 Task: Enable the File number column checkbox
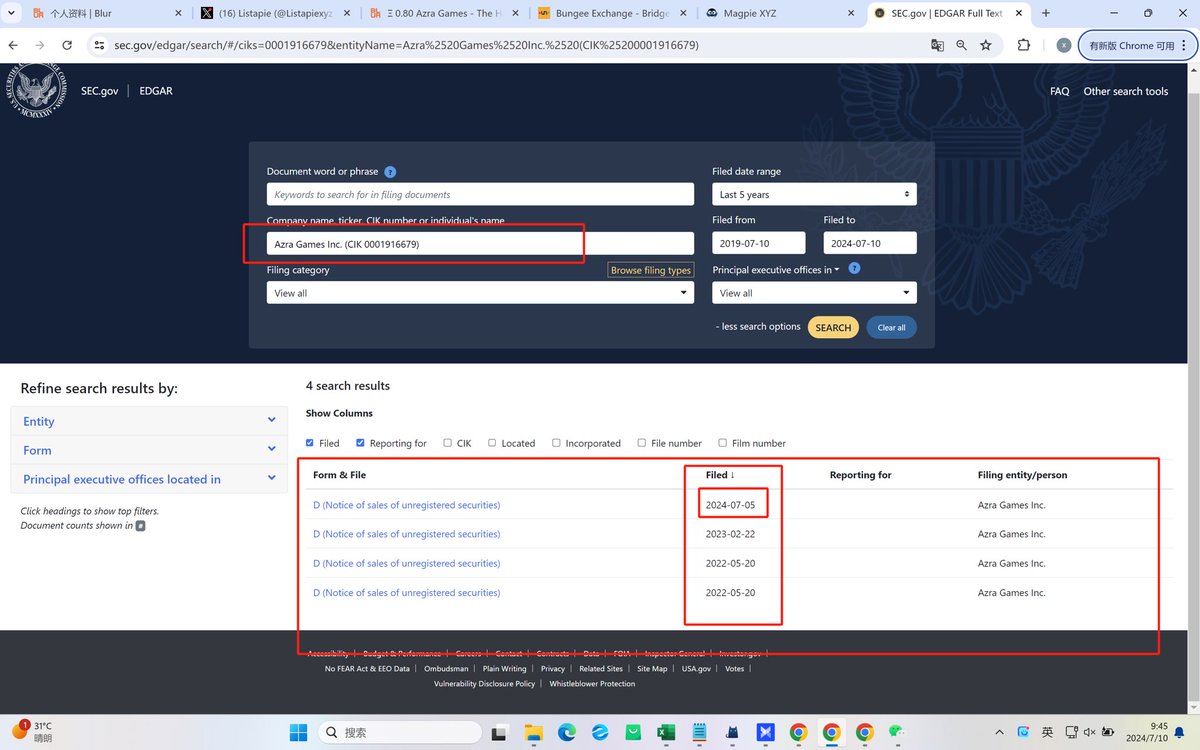641,443
